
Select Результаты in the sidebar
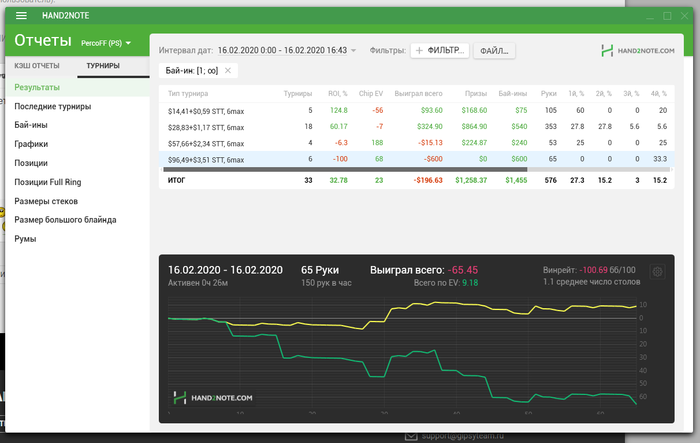coord(78,87)
